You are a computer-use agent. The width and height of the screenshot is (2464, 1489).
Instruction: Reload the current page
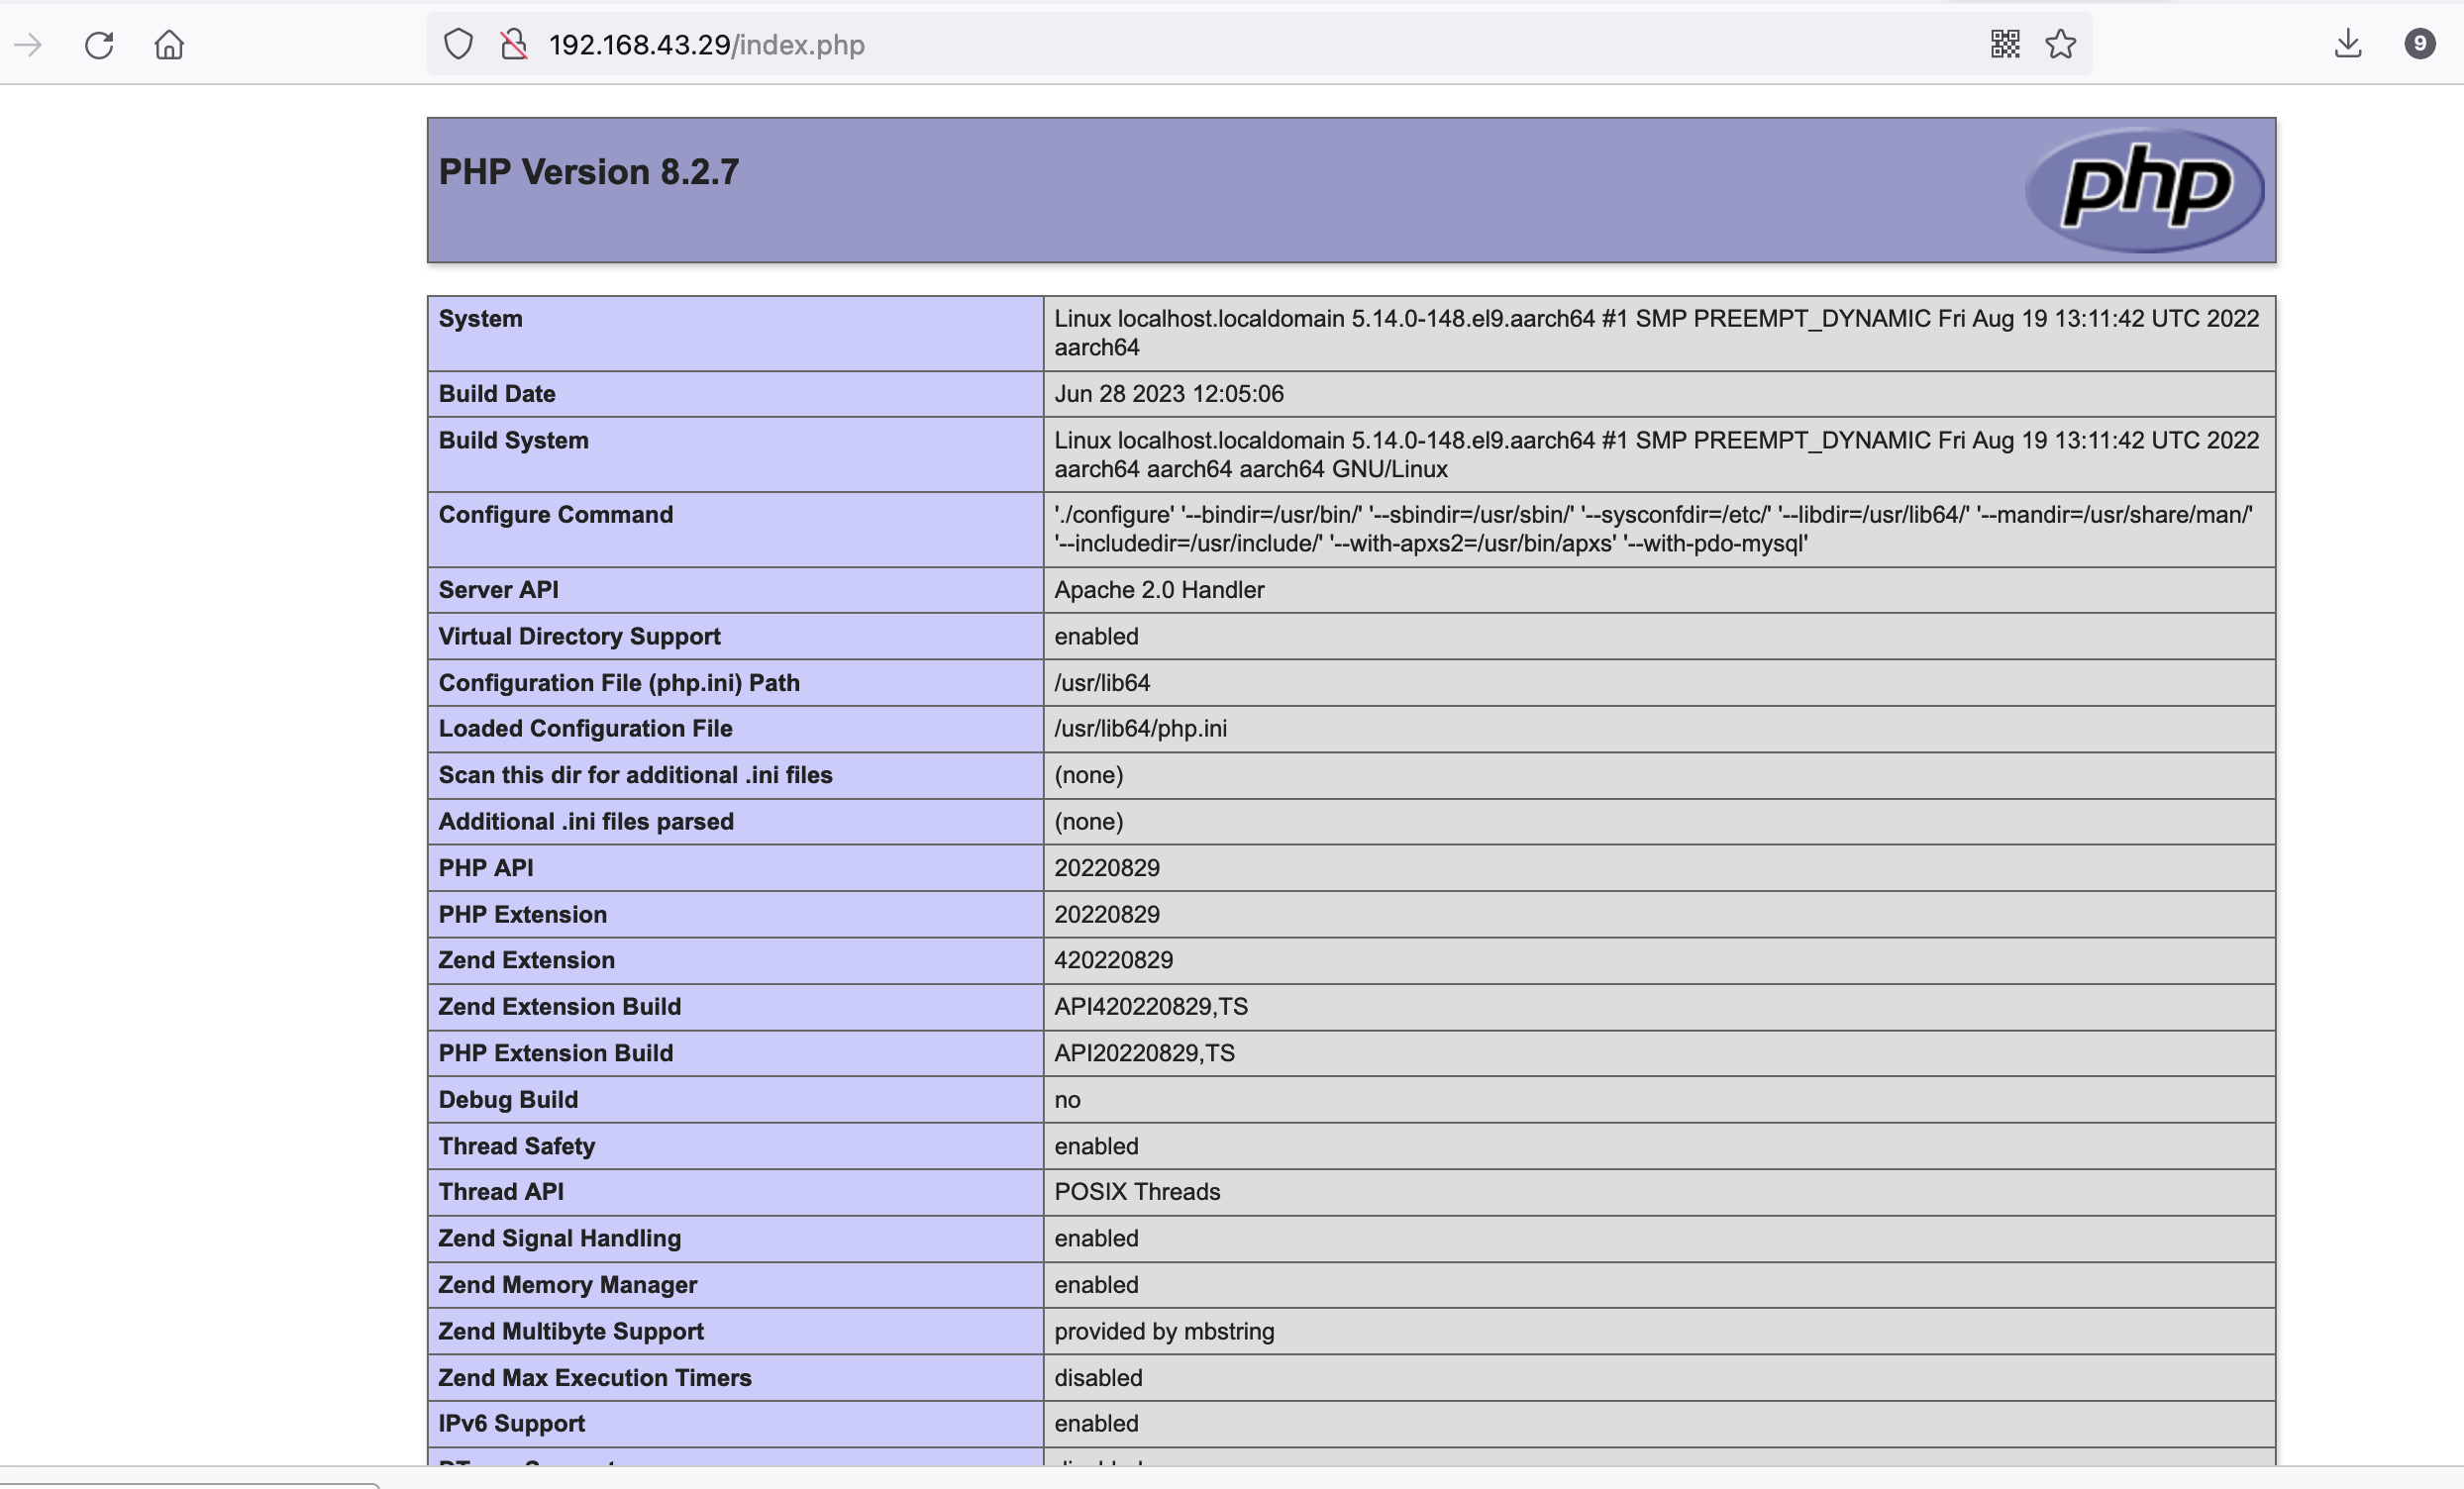point(99,45)
